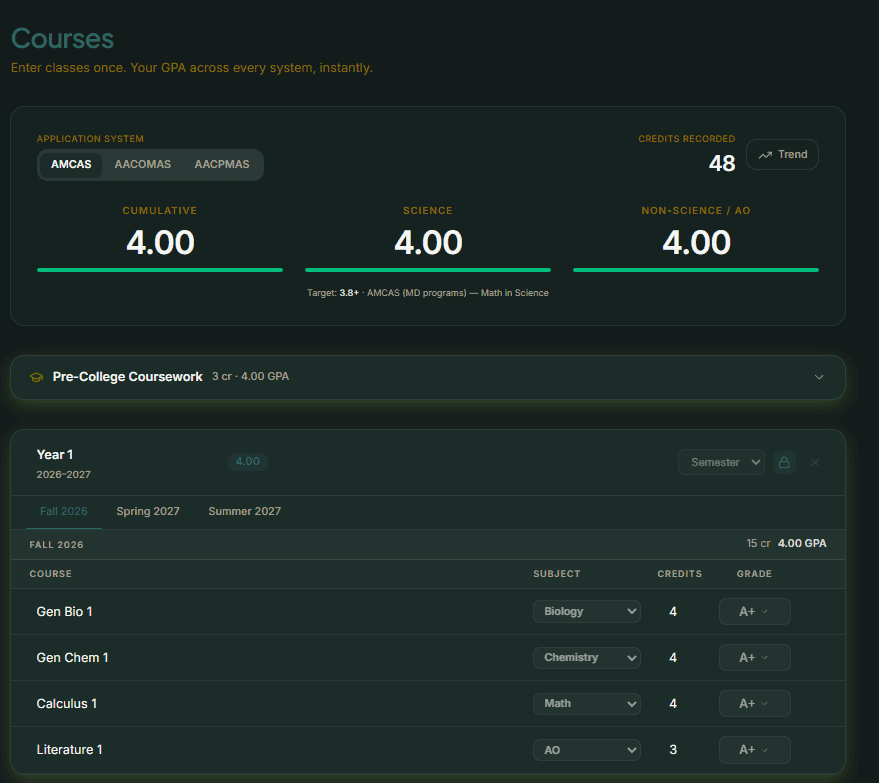Click the "3 cr · 4.00 GPA" pre-college summary
Viewport: 879px width, 783px height.
(251, 377)
